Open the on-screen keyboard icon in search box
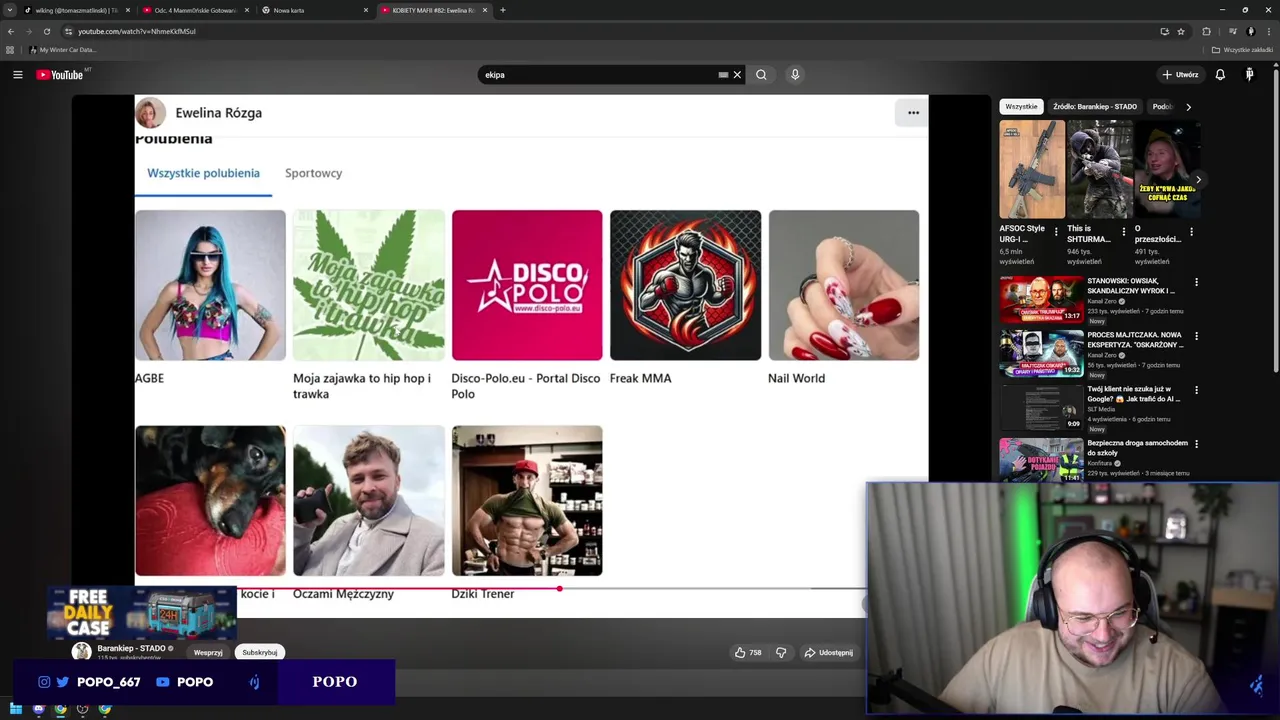Image resolution: width=1280 pixels, height=720 pixels. pos(723,75)
